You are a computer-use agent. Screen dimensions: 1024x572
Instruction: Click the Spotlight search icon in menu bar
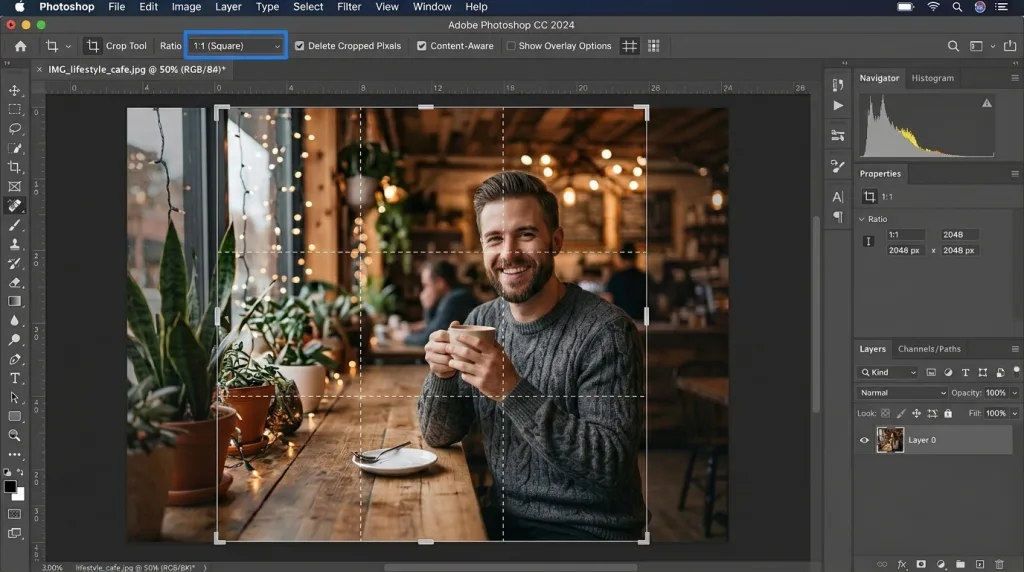(x=957, y=7)
